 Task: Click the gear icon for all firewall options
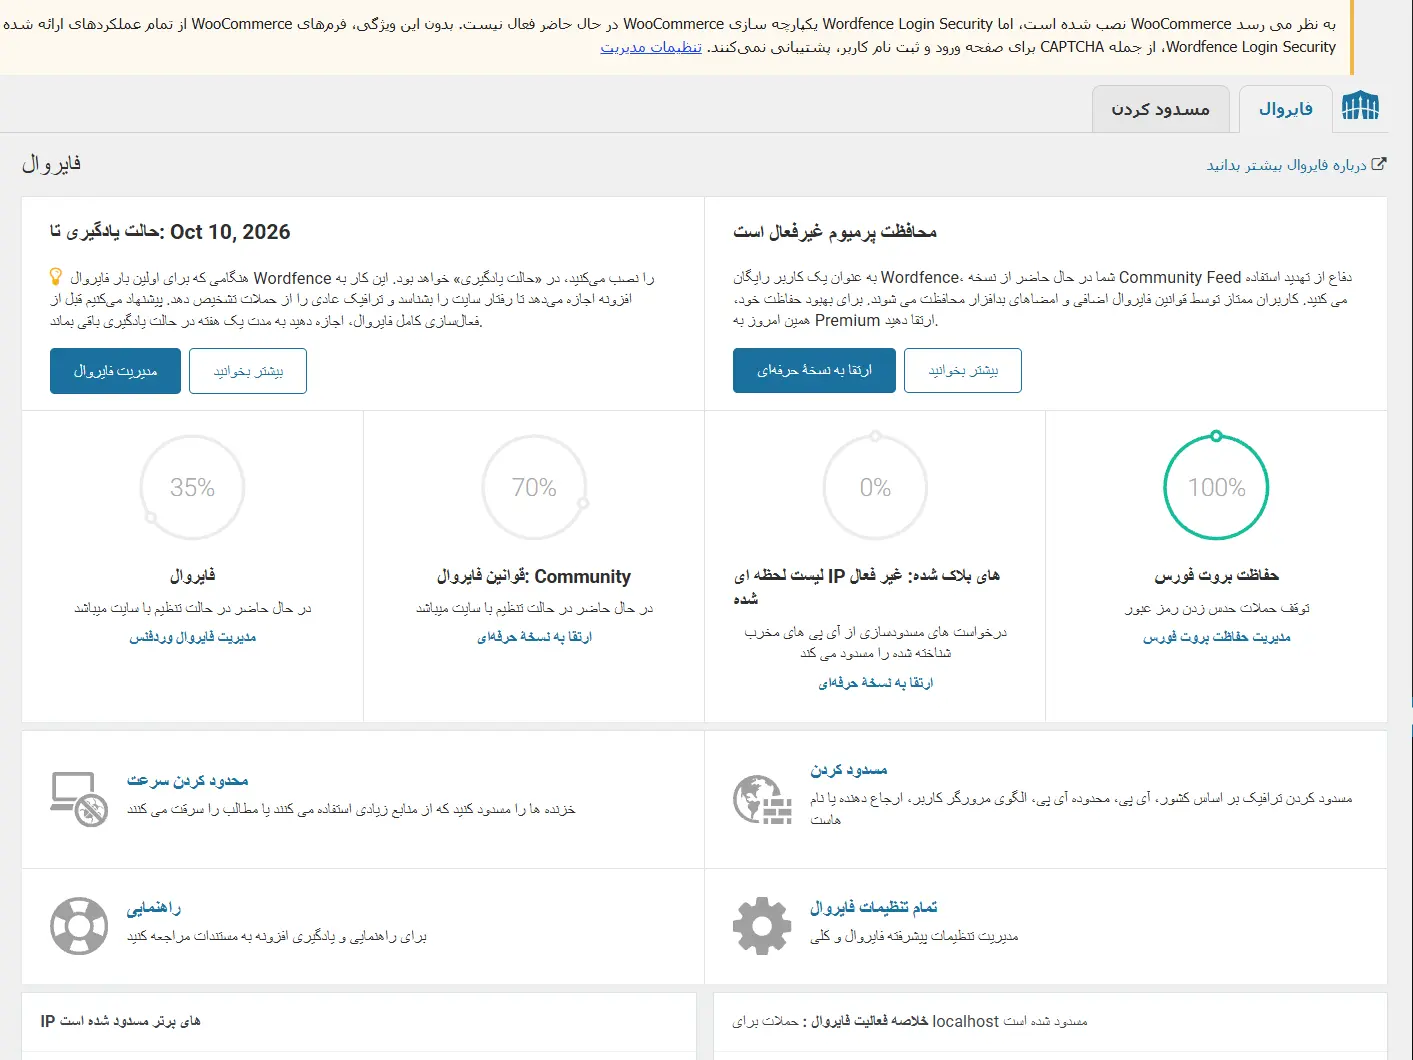(x=762, y=926)
